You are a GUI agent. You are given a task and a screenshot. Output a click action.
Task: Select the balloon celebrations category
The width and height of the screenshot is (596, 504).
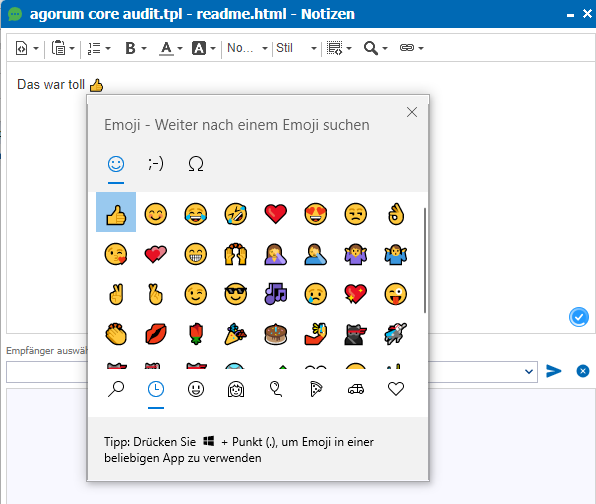(276, 389)
